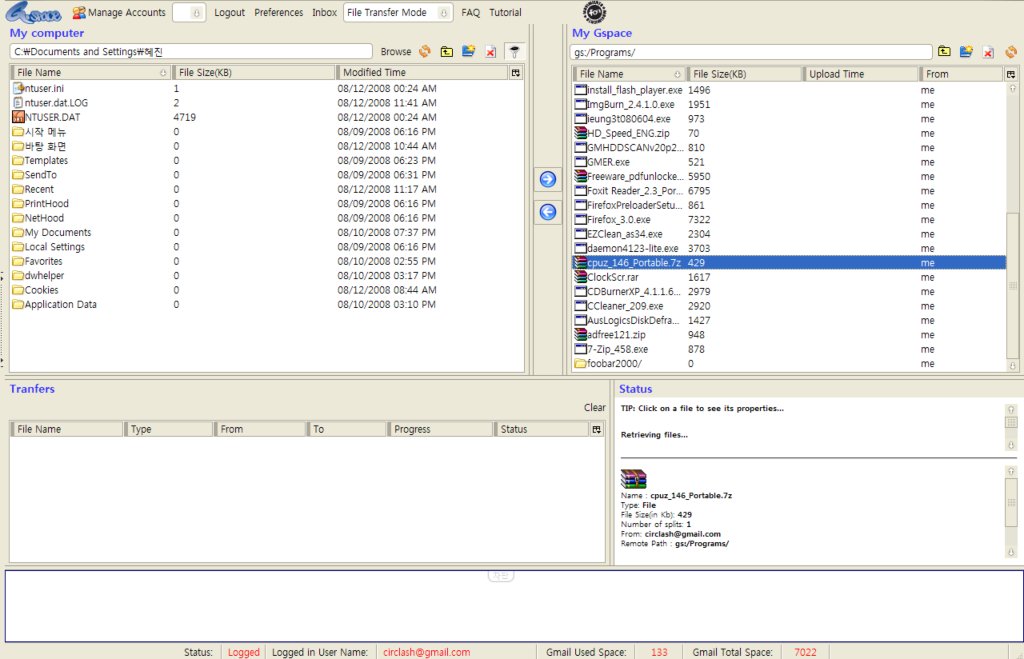
Task: Sort local files by File Name
Action: click(x=91, y=72)
